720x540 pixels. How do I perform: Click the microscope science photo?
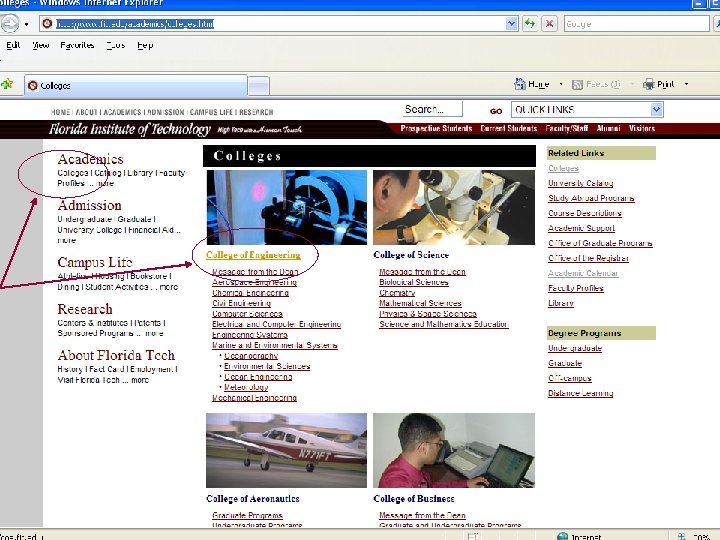454,207
